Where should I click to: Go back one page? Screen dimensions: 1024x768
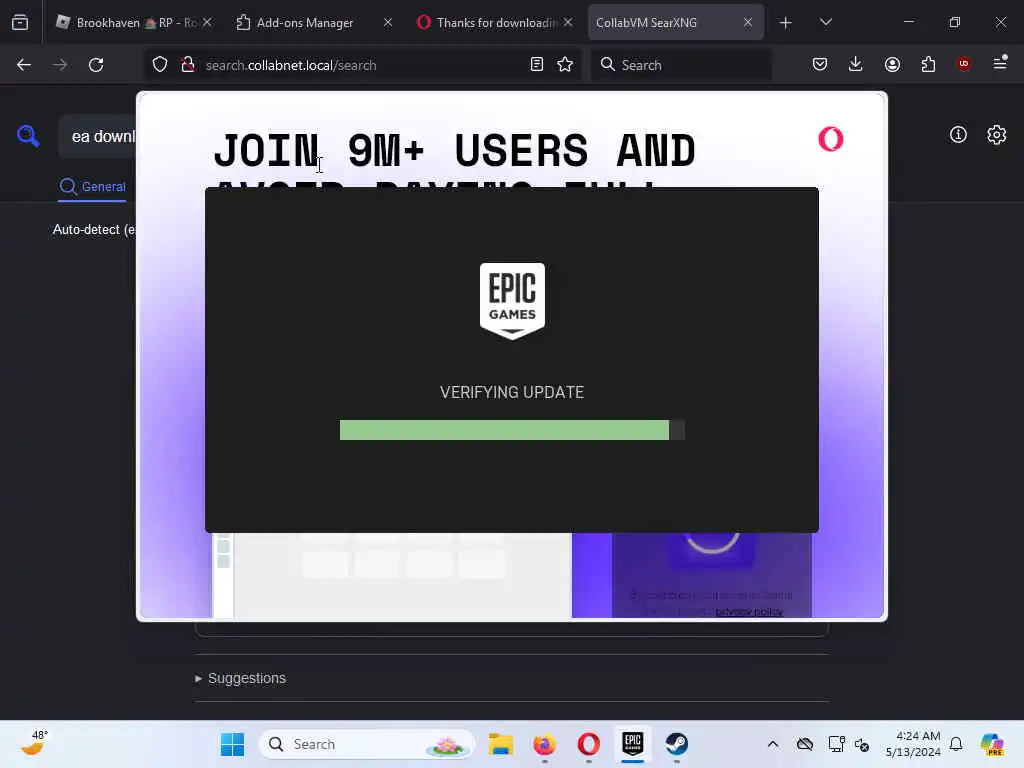24,65
